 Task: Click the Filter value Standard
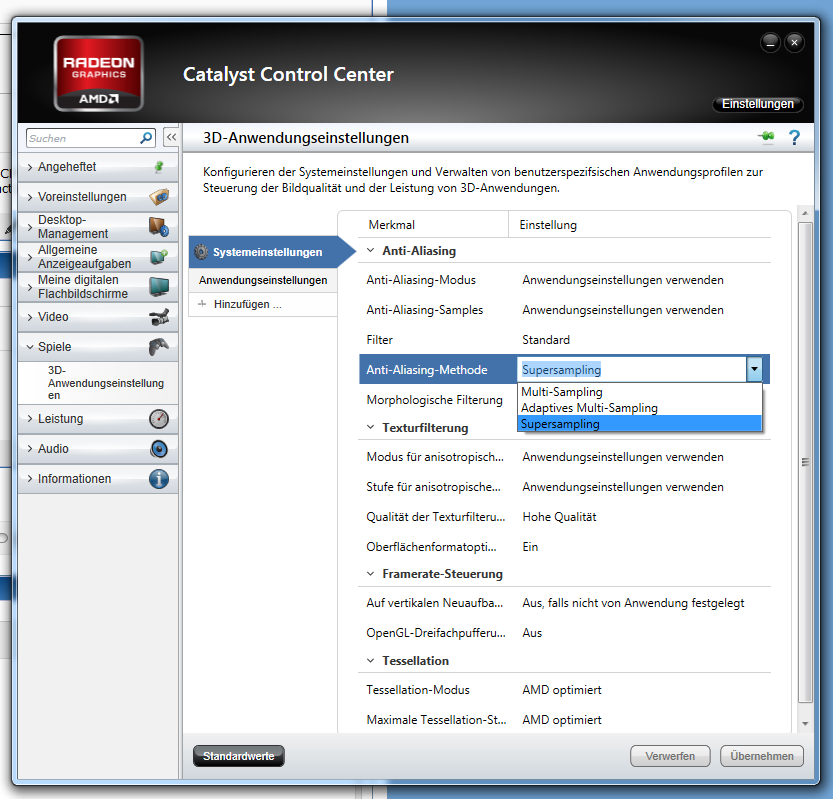546,339
